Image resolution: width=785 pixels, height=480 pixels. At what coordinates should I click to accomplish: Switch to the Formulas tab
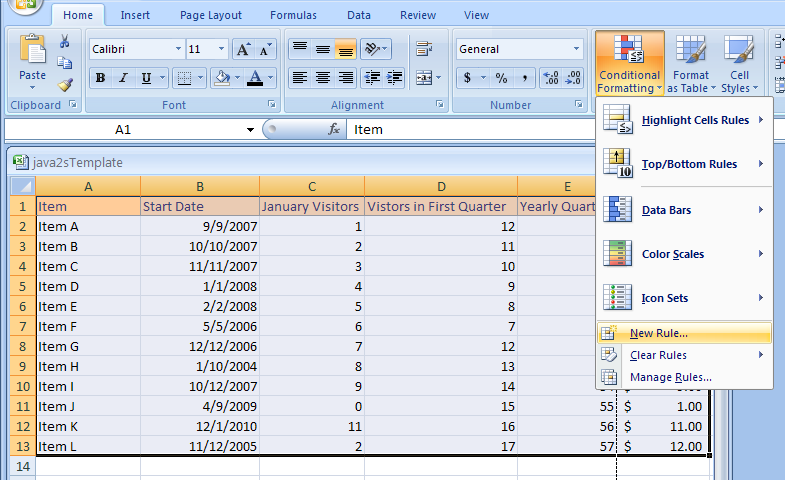click(x=293, y=15)
